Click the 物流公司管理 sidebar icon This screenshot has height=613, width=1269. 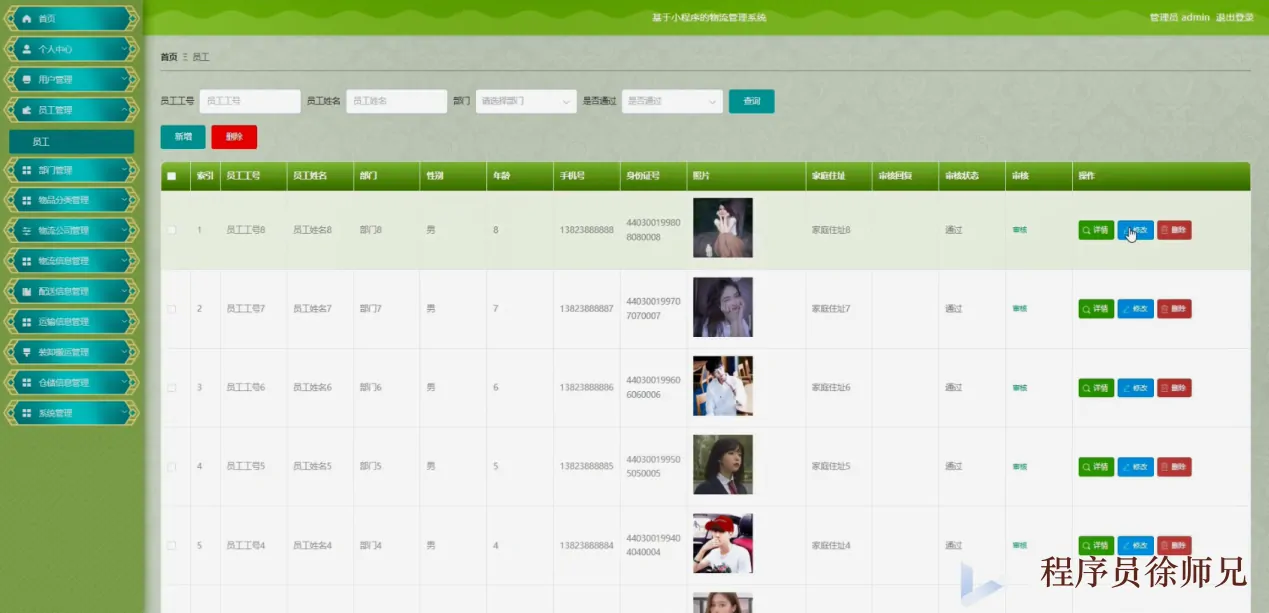(x=27, y=231)
